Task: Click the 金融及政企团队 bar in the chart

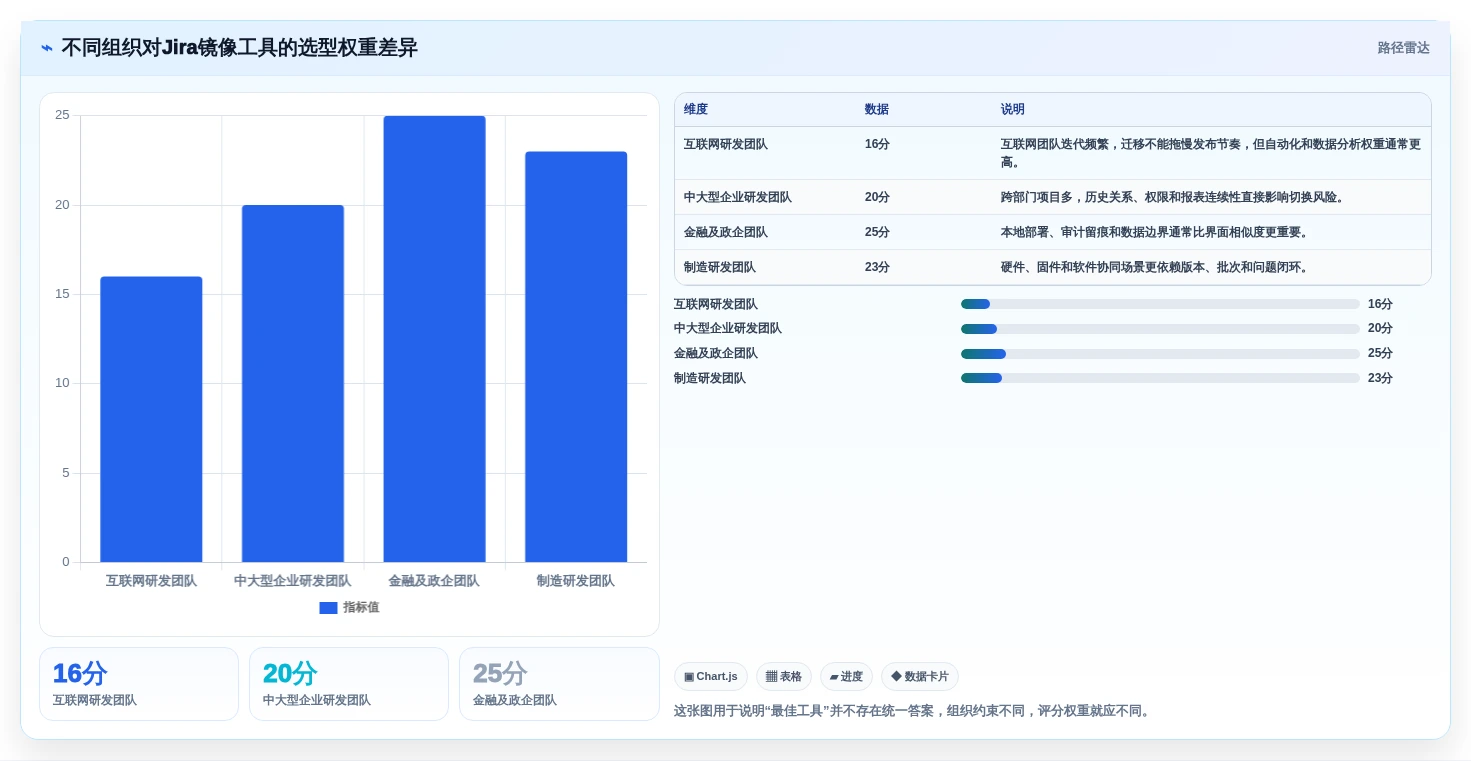Action: [x=434, y=339]
